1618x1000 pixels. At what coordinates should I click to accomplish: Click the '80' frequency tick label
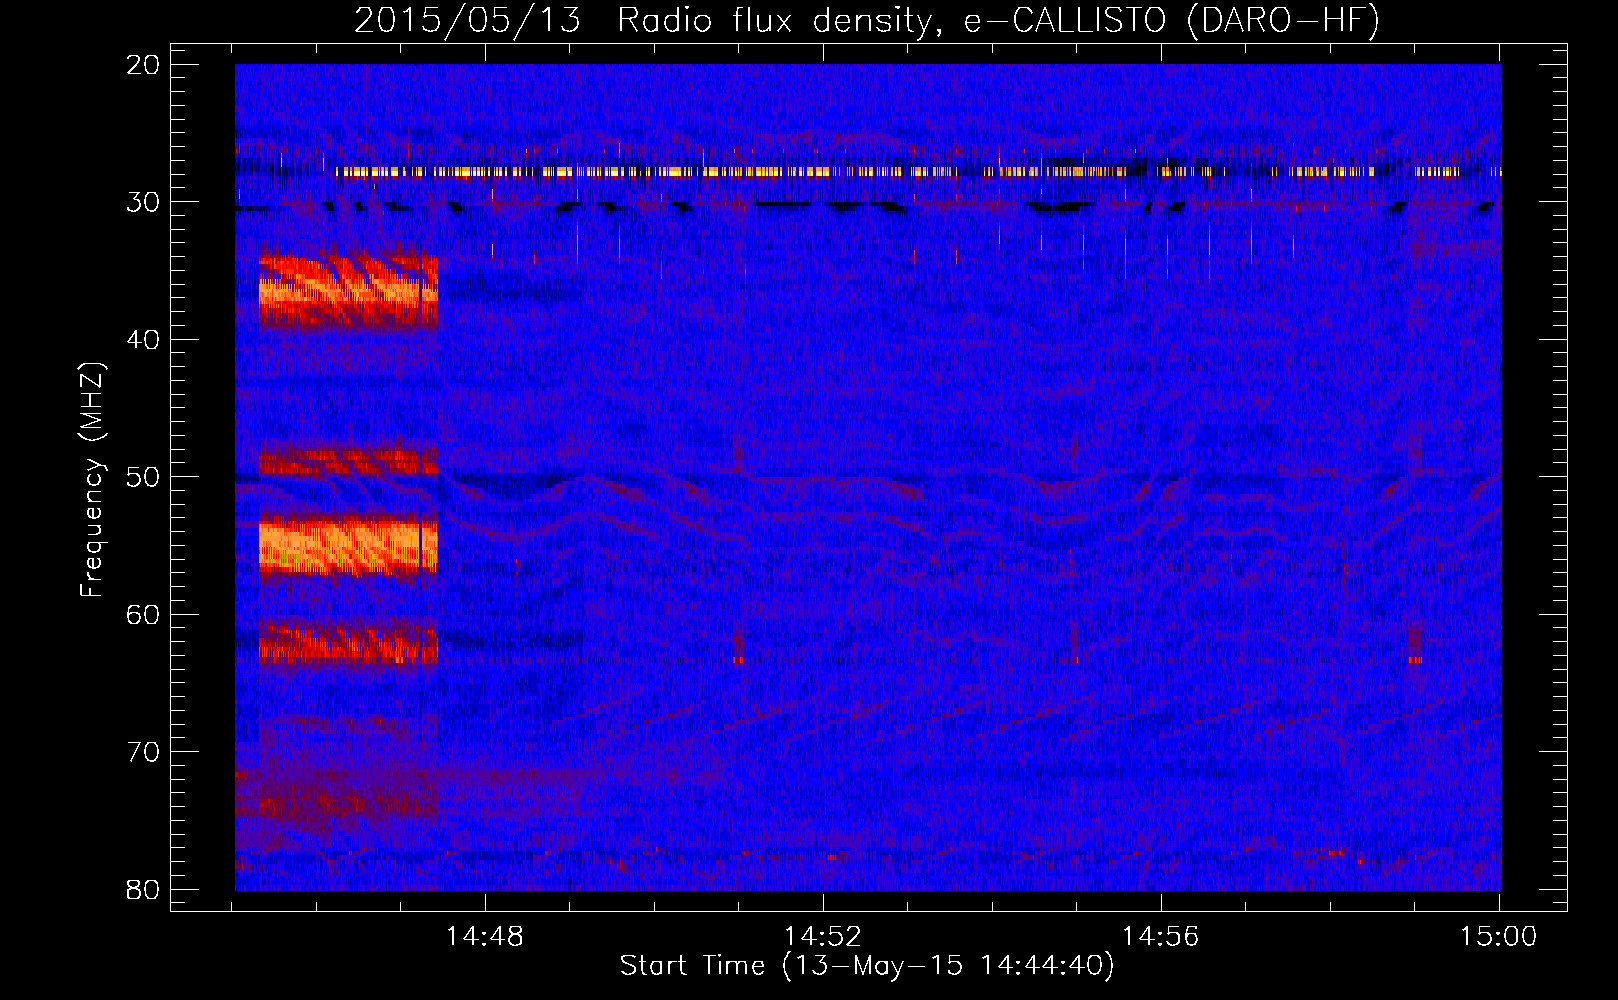tap(144, 889)
